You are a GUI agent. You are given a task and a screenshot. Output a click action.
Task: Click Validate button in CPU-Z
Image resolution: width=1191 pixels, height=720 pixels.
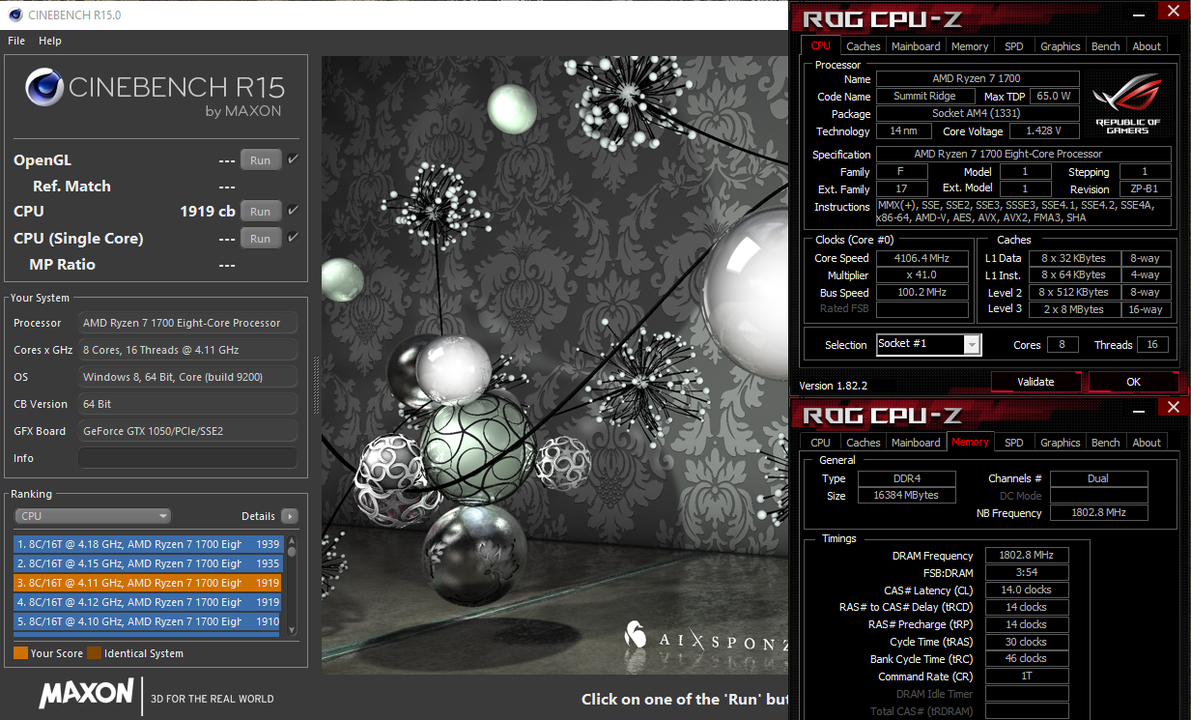point(1035,382)
